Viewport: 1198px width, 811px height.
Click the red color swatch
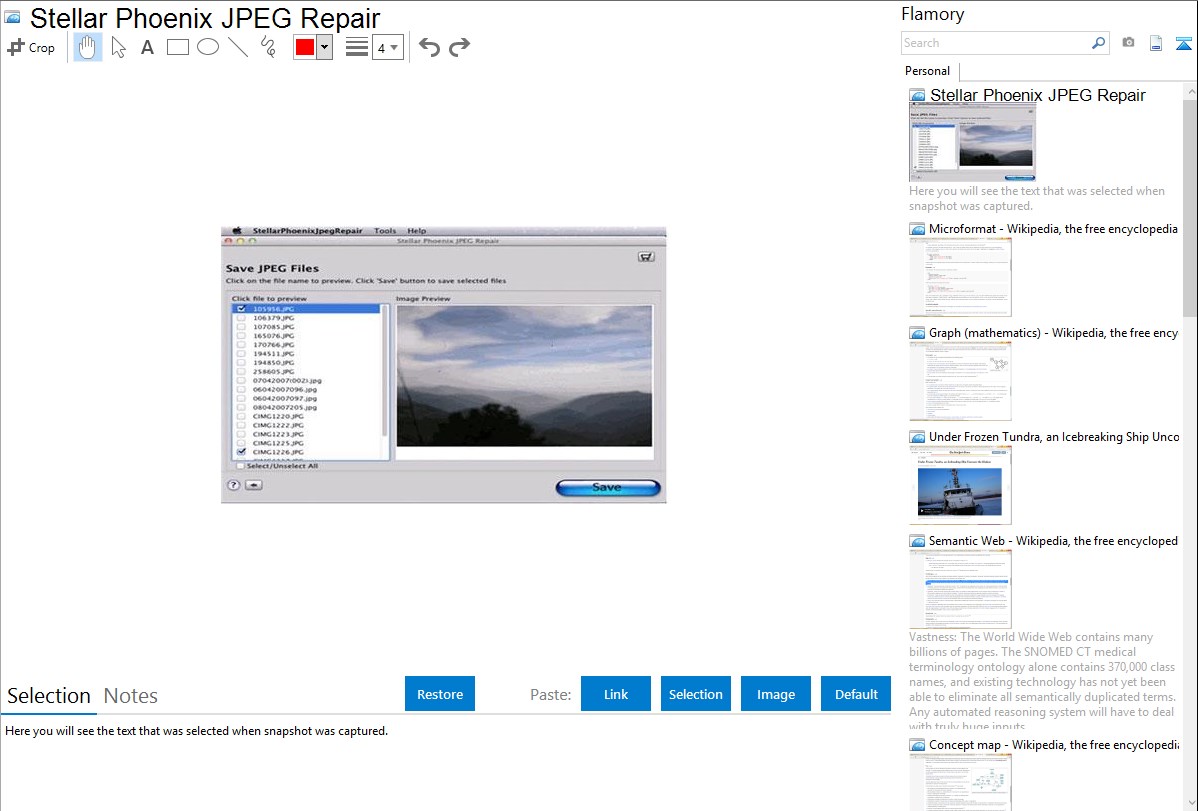coord(305,47)
